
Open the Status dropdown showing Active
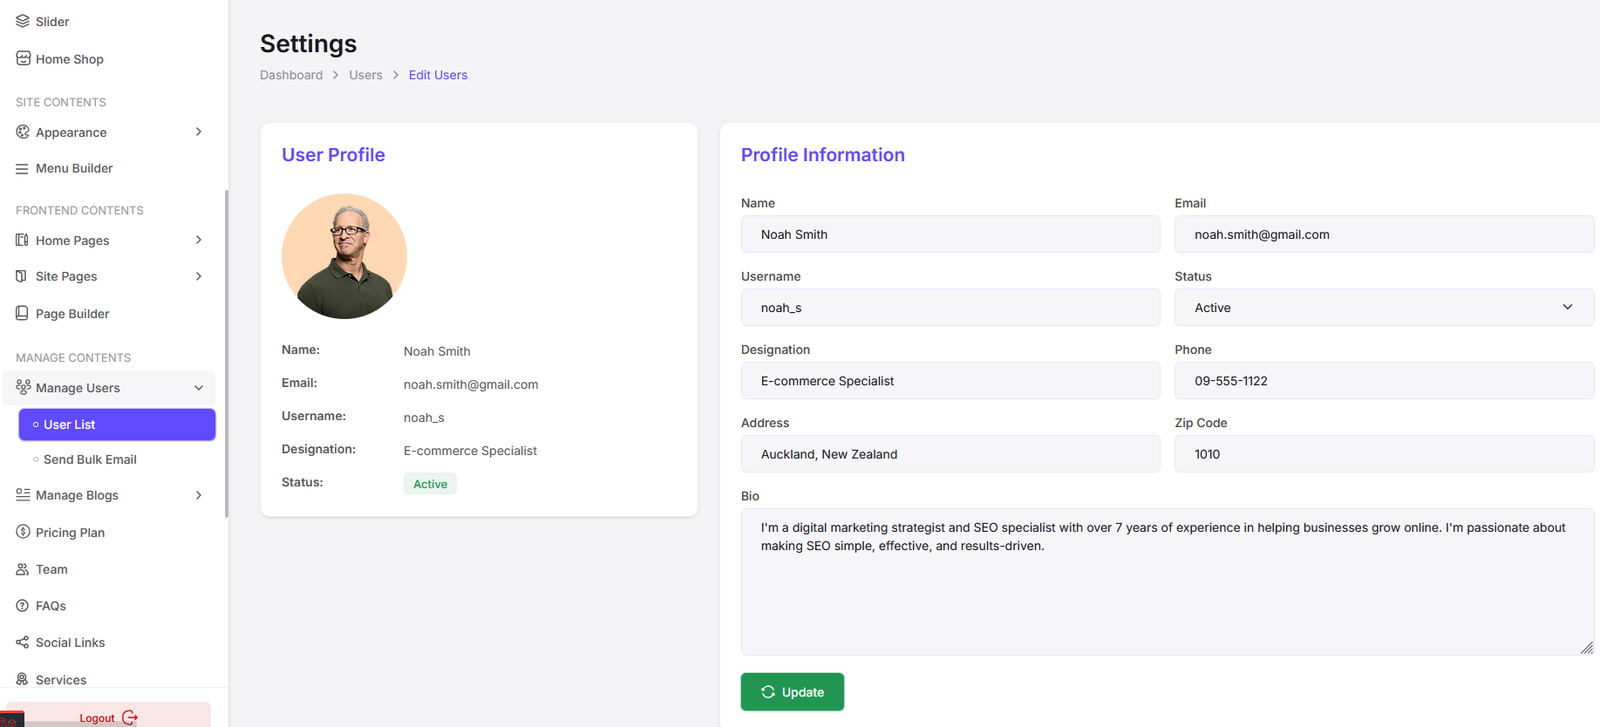[x=1383, y=308]
